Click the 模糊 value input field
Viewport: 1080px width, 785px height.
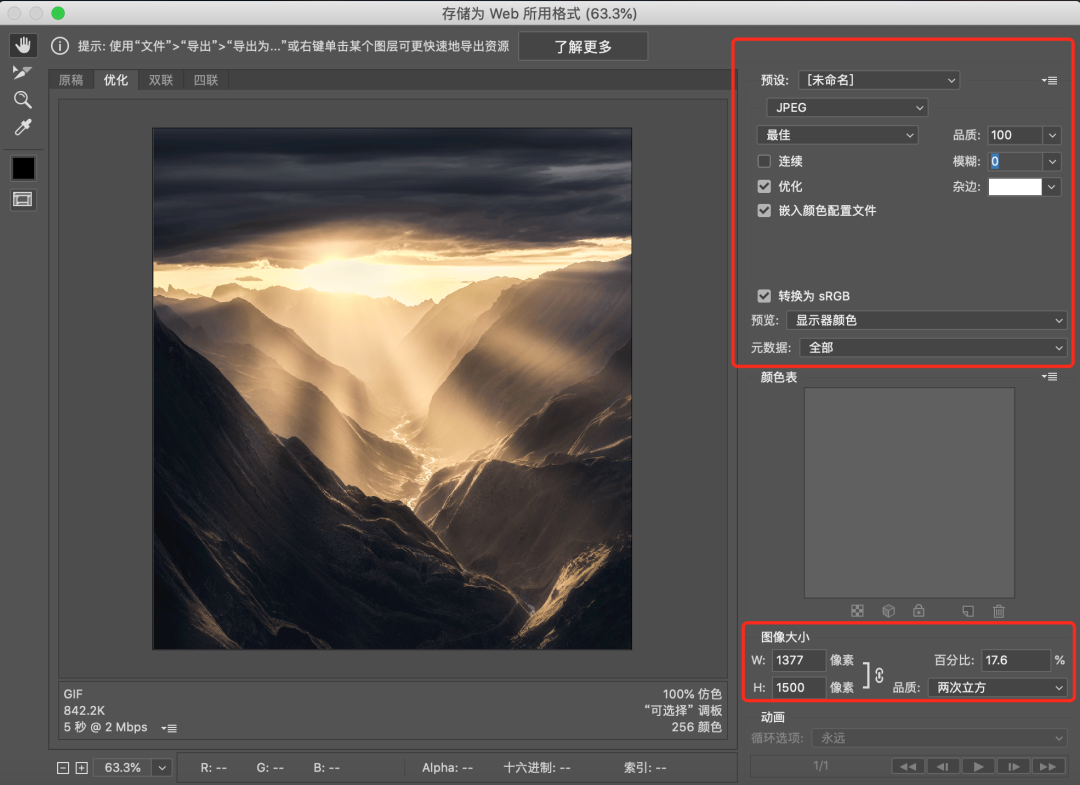(1015, 162)
